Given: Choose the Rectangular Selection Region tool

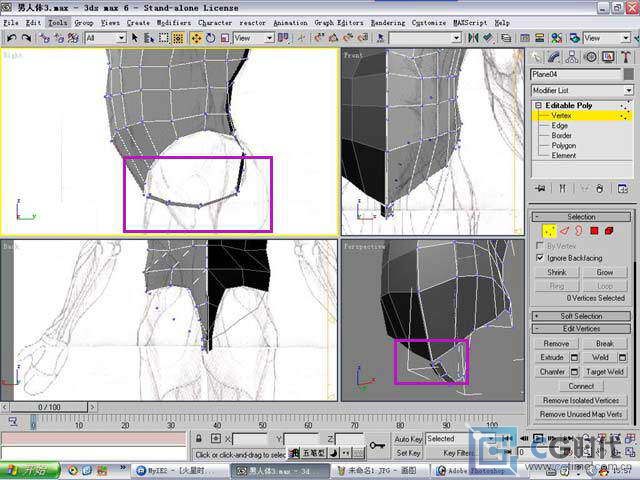Looking at the screenshot, I should pyautogui.click(x=164, y=38).
